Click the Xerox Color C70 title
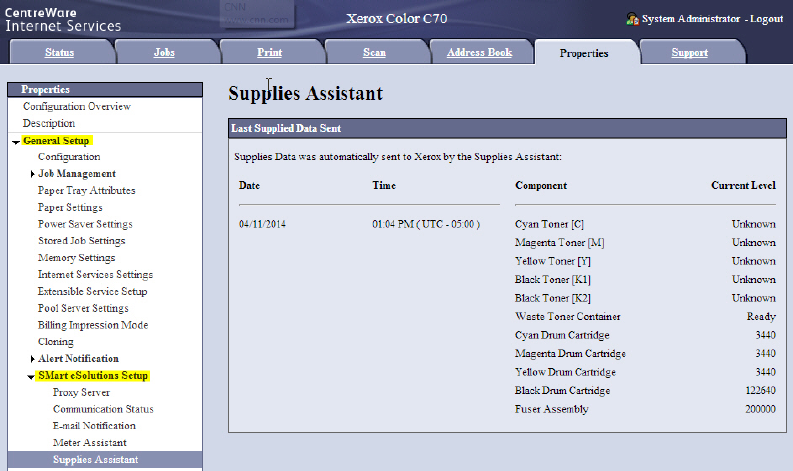This screenshot has width=793, height=471. tap(396, 19)
